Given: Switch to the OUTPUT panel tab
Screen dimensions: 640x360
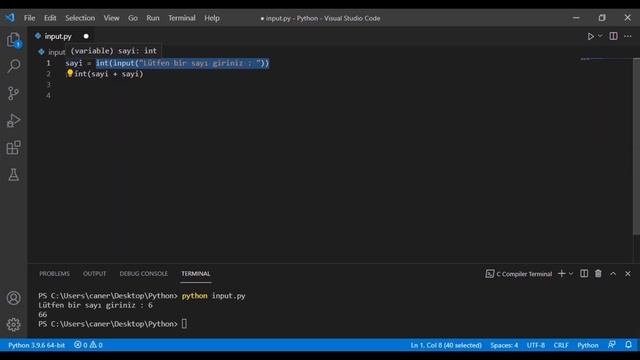Looking at the screenshot, I should [94, 273].
